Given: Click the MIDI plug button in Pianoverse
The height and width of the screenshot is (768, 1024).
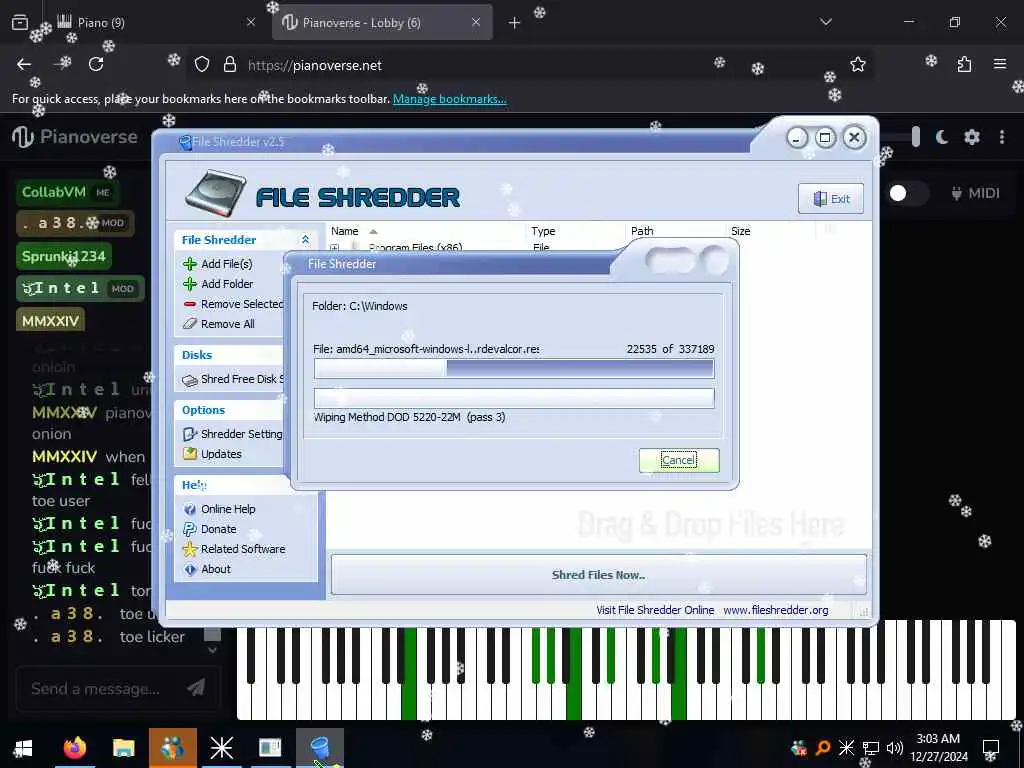Looking at the screenshot, I should click(976, 193).
